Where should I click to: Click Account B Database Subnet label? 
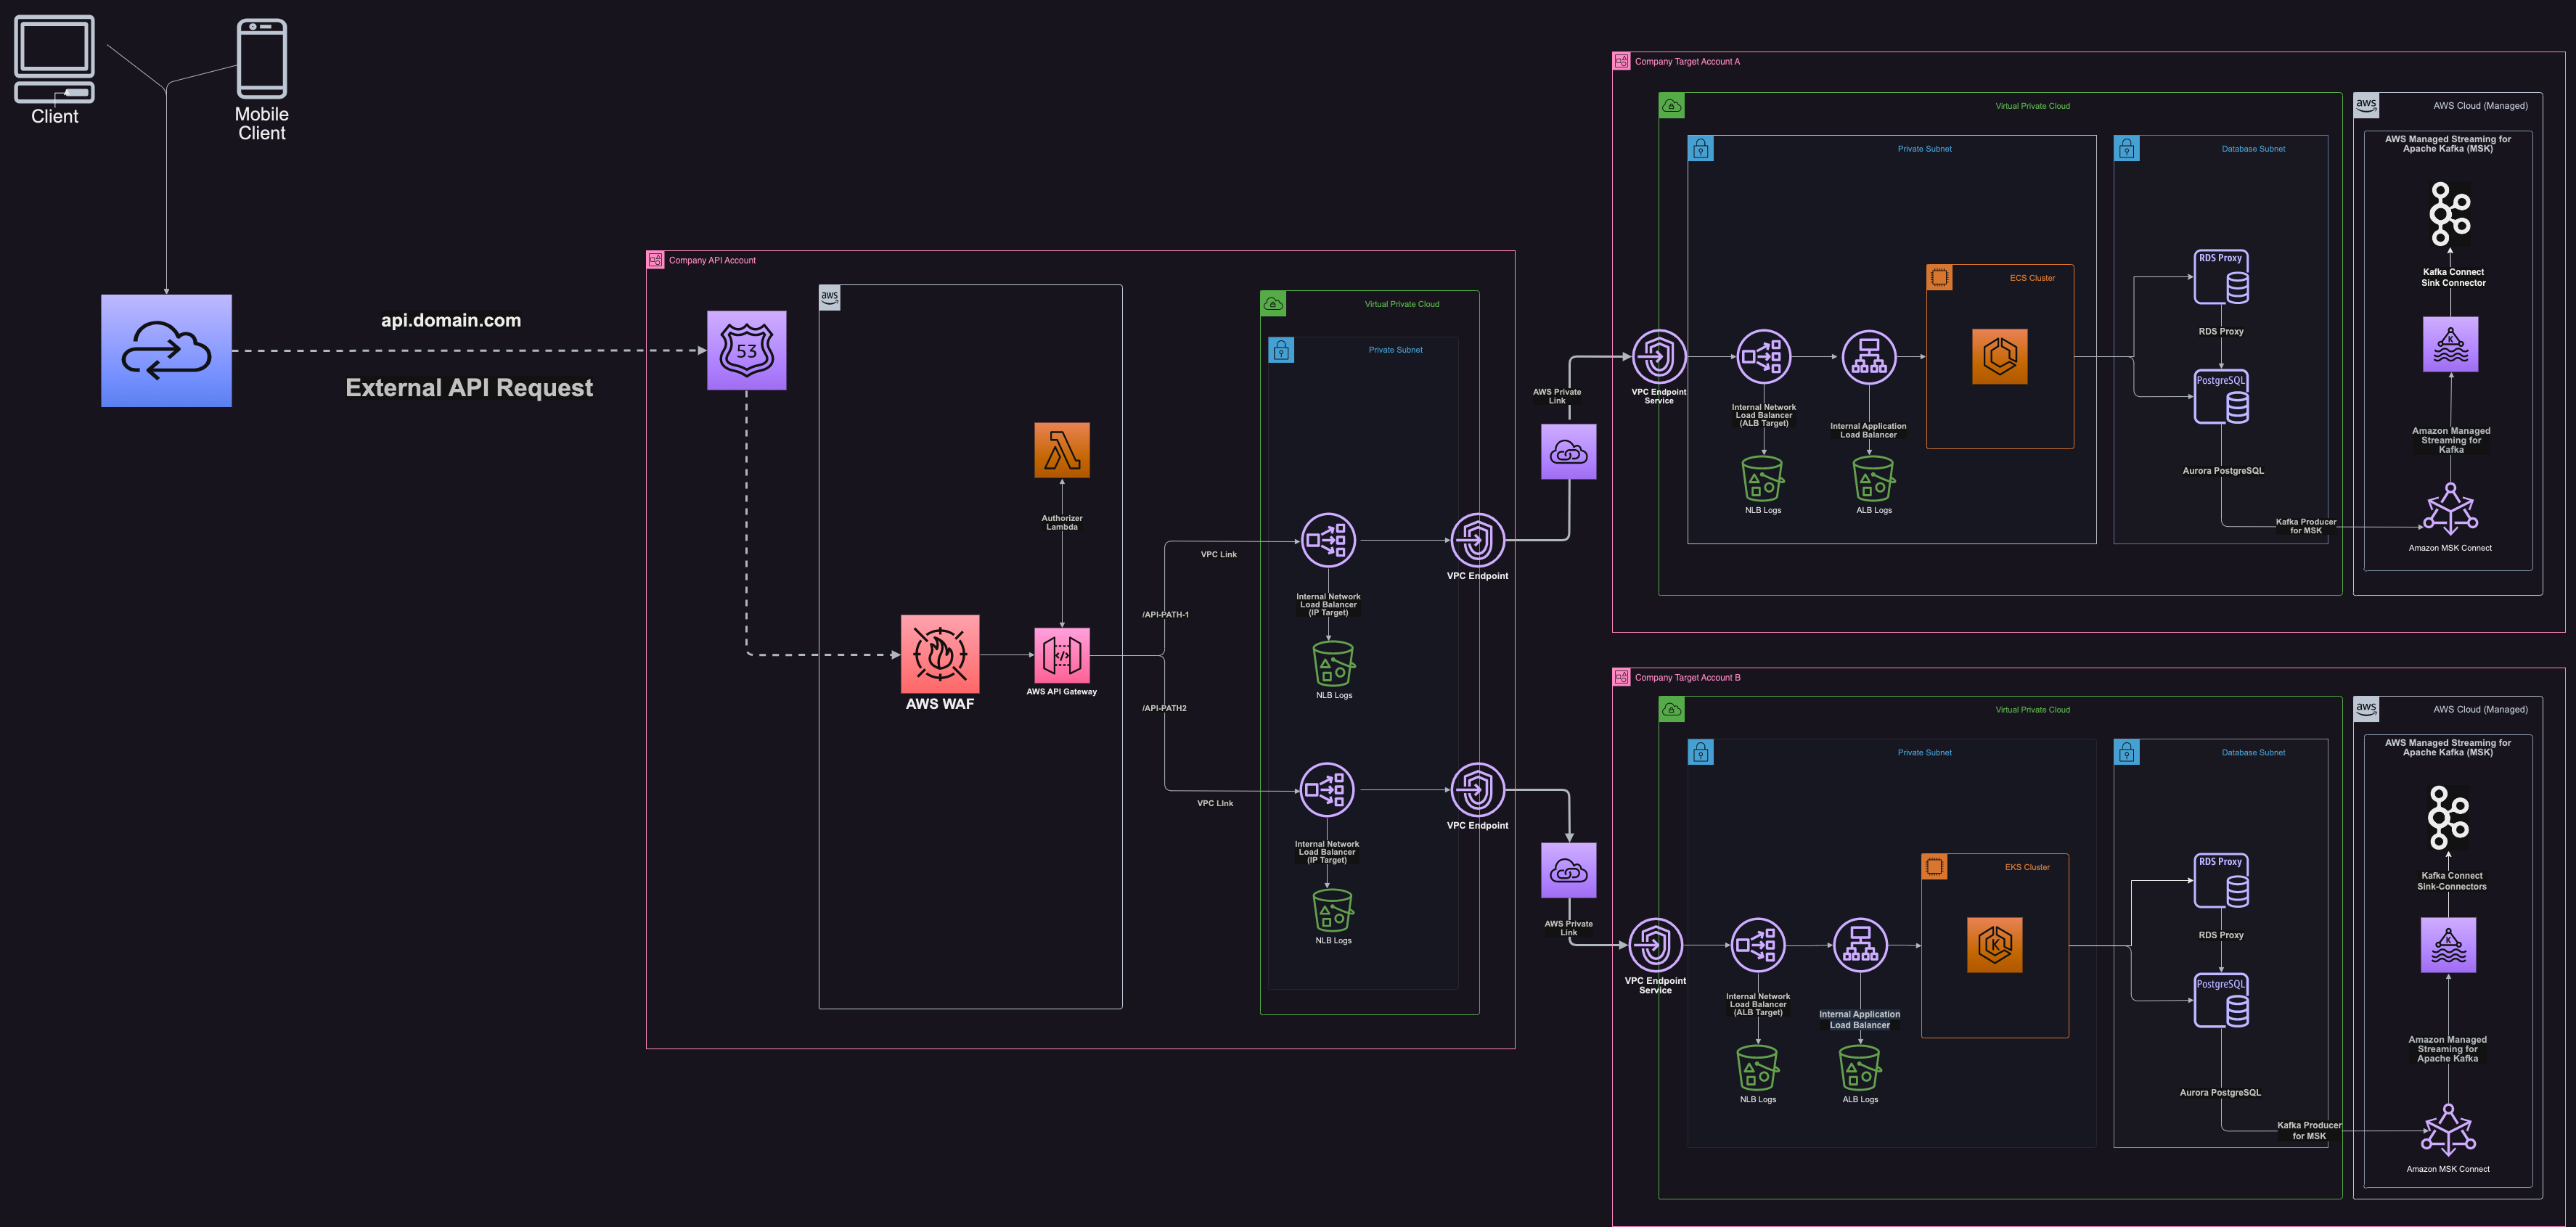pos(2253,753)
